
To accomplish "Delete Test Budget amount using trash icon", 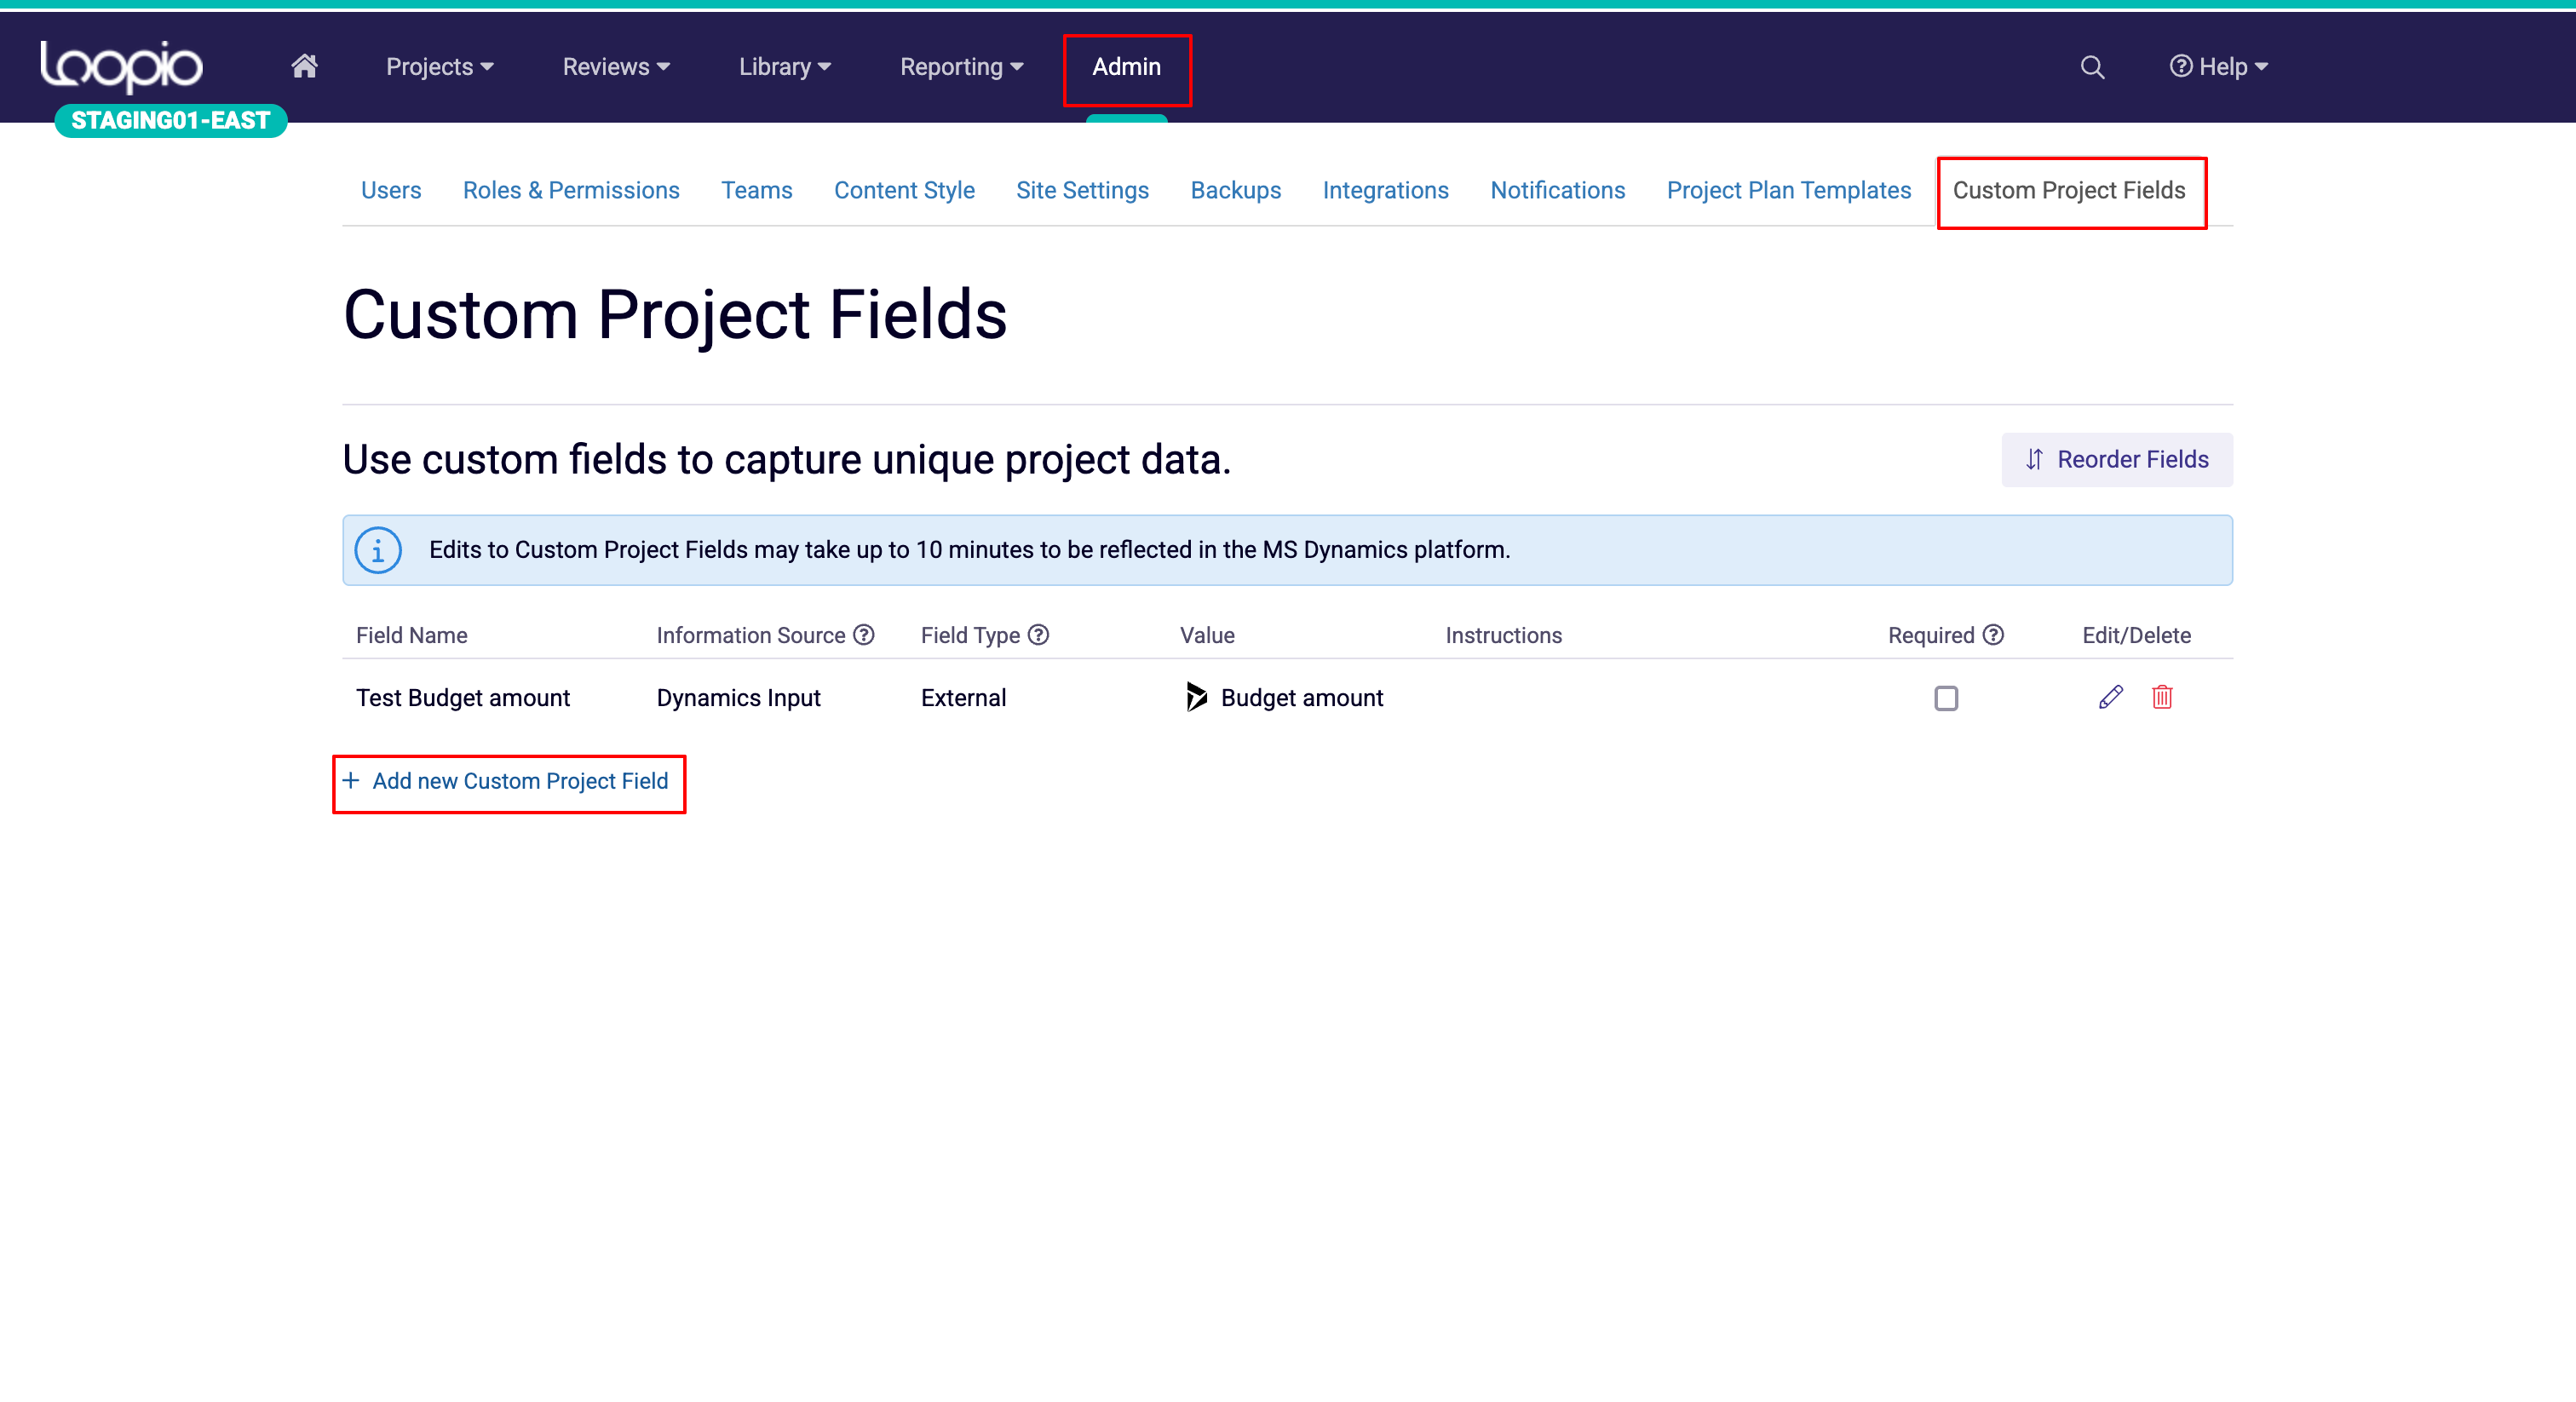I will [x=2162, y=697].
